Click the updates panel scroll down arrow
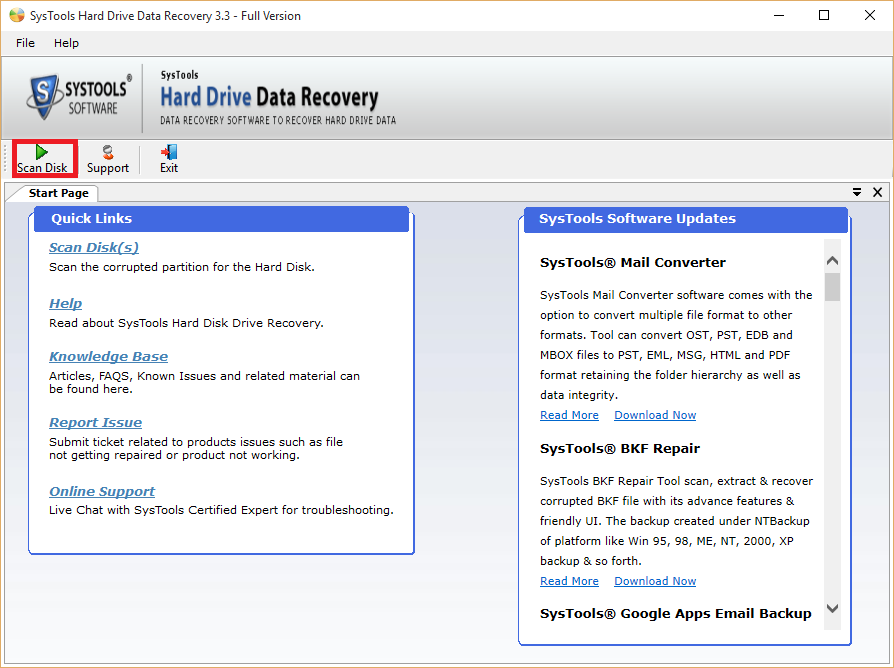894x668 pixels. pos(832,608)
